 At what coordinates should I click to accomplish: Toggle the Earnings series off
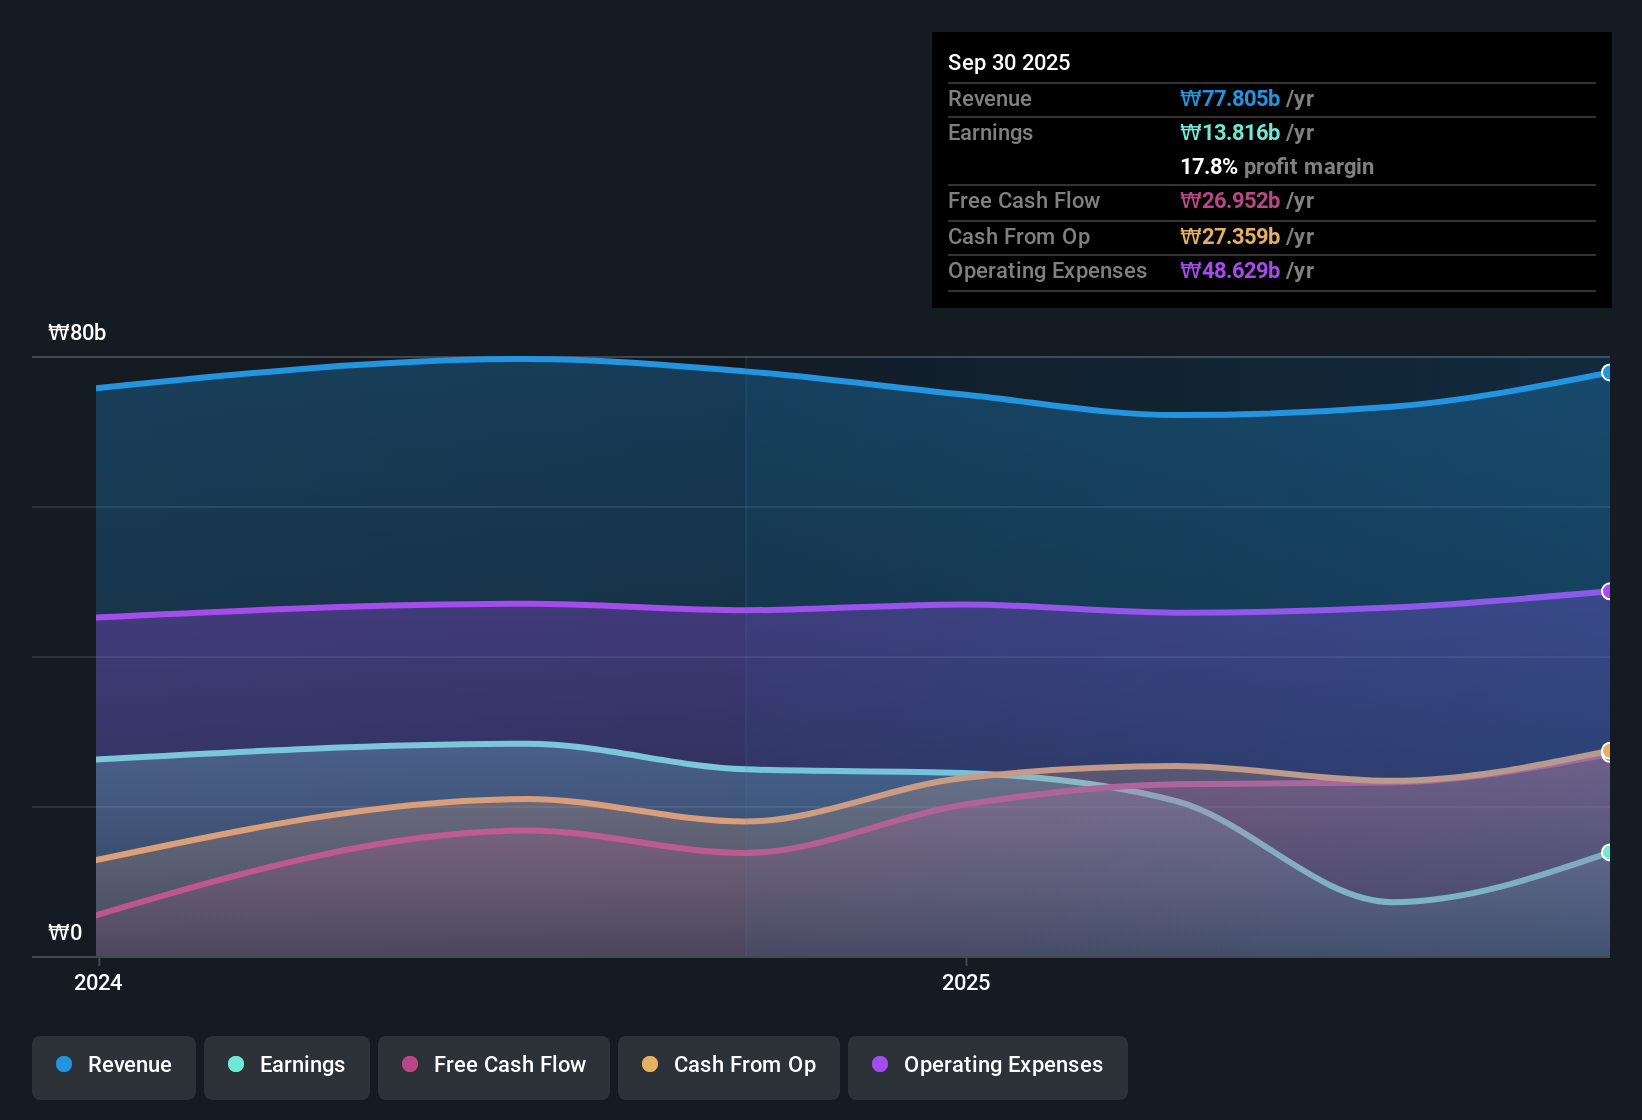(286, 1067)
